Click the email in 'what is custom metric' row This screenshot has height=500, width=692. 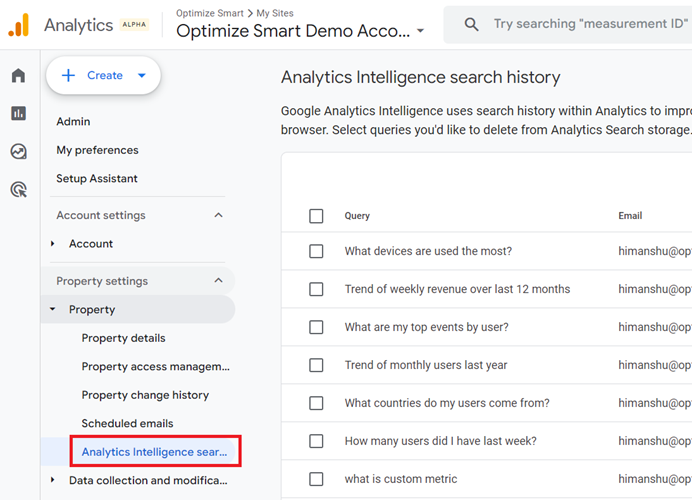click(655, 479)
